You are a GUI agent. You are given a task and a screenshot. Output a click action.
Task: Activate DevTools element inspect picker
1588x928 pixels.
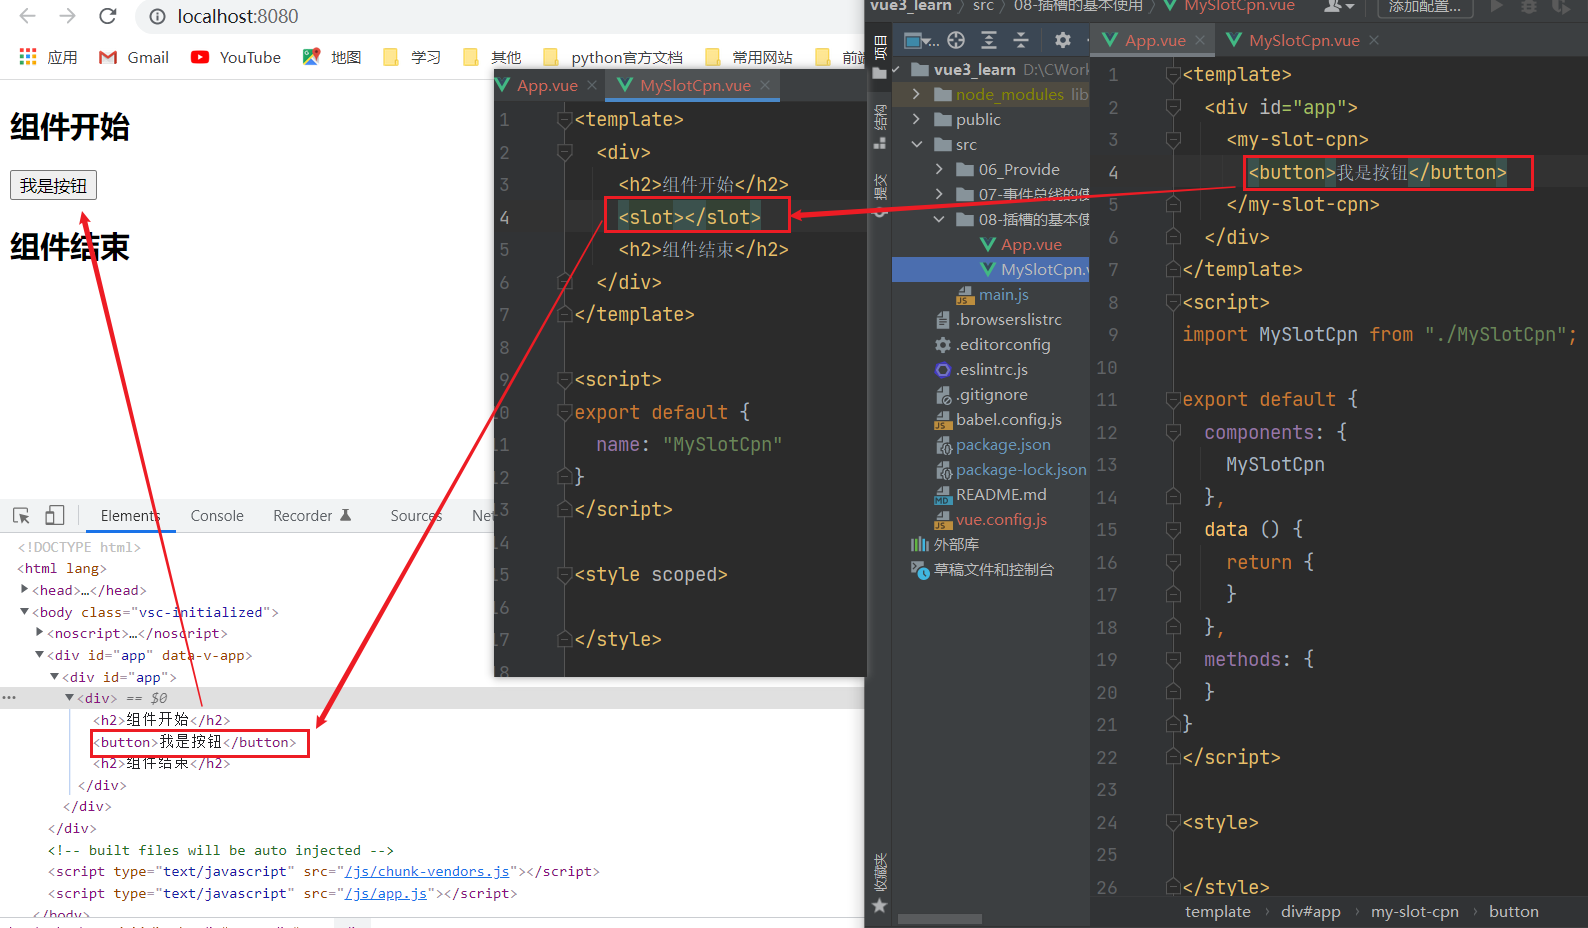click(21, 515)
